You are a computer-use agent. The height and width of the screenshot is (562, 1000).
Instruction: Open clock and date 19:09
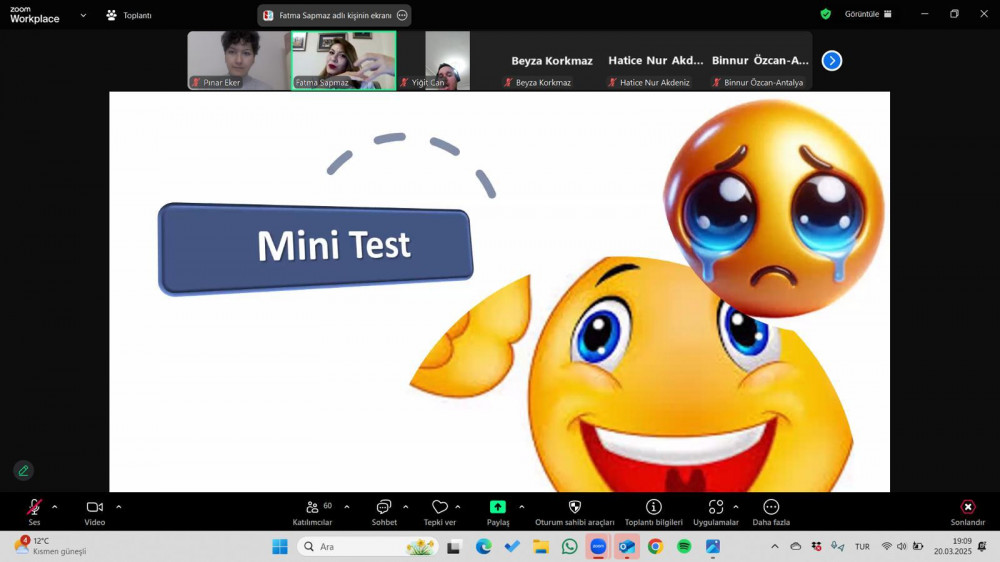coord(953,547)
